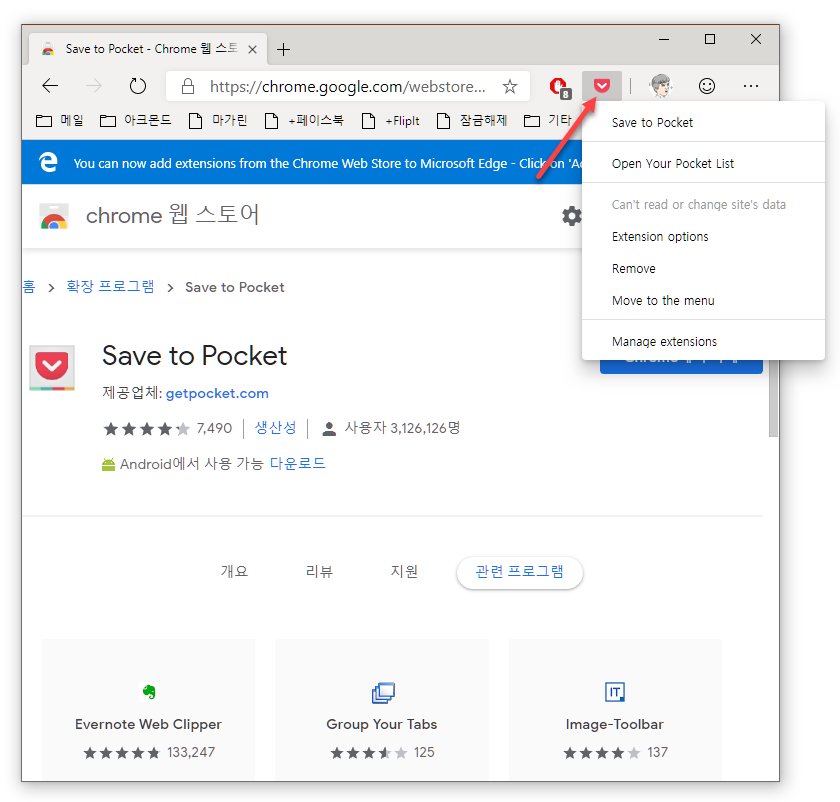Open the +FlipIt bookmark

tap(391, 121)
